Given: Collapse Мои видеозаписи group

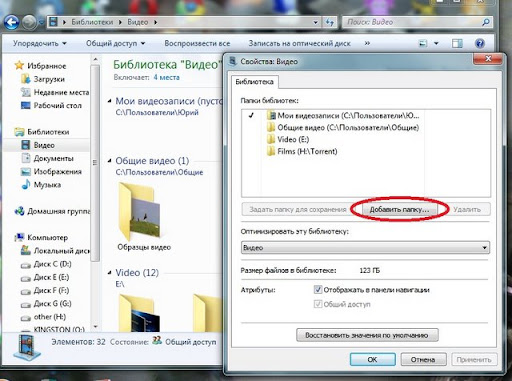Looking at the screenshot, I should tap(109, 101).
